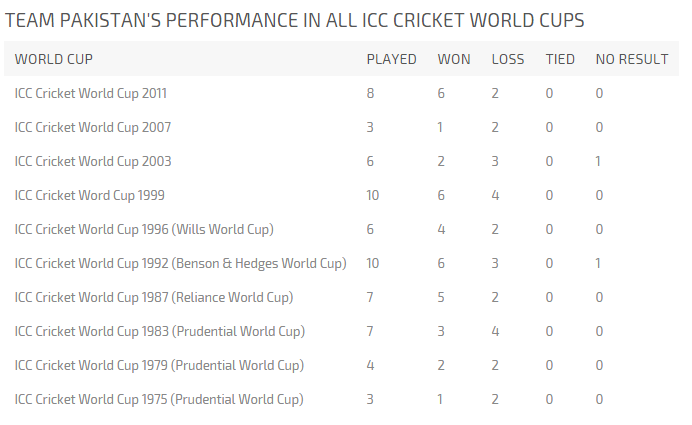The height and width of the screenshot is (425, 692).
Task: Select the TIED column header
Action: [x=560, y=59]
